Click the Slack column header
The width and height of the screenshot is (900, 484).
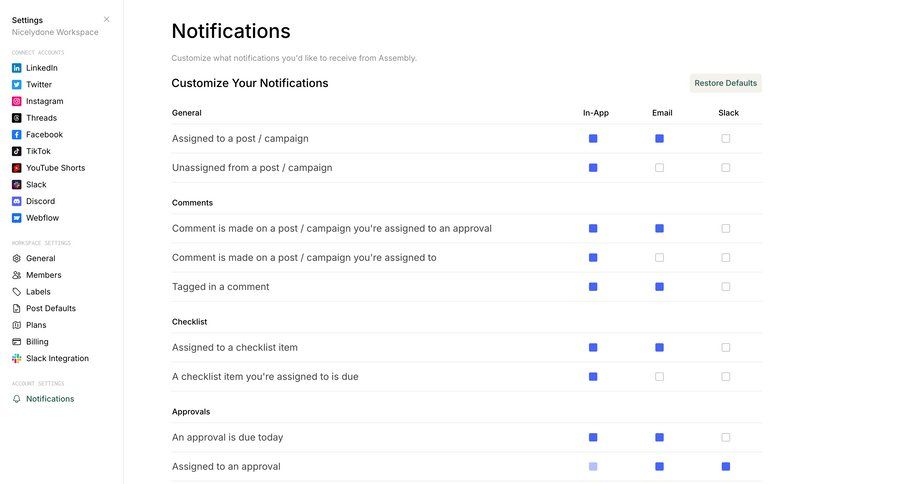tap(728, 113)
